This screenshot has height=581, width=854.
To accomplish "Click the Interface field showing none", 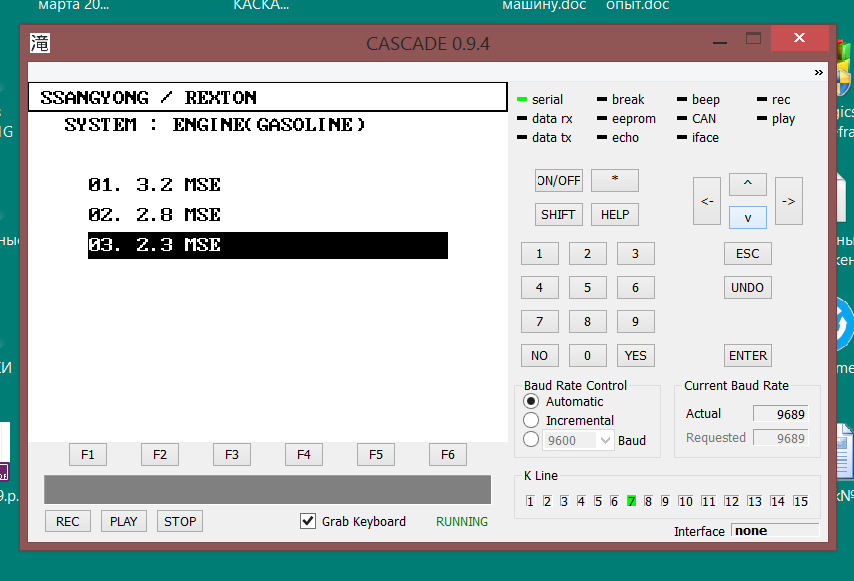I will (776, 531).
